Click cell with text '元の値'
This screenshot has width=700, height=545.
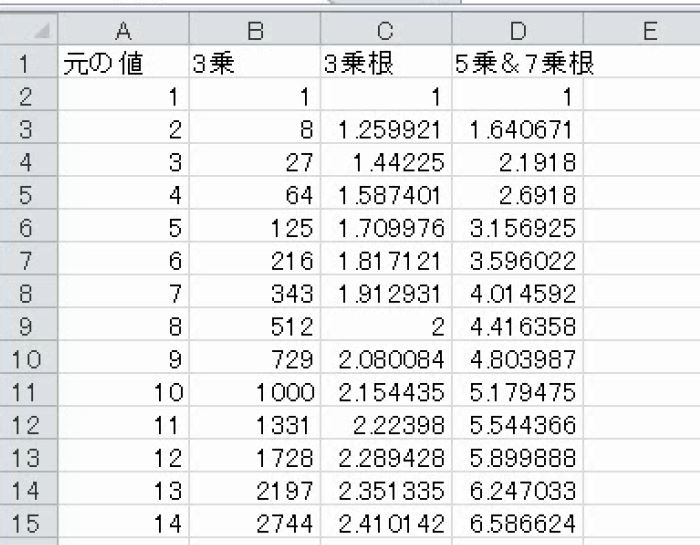click(123, 62)
